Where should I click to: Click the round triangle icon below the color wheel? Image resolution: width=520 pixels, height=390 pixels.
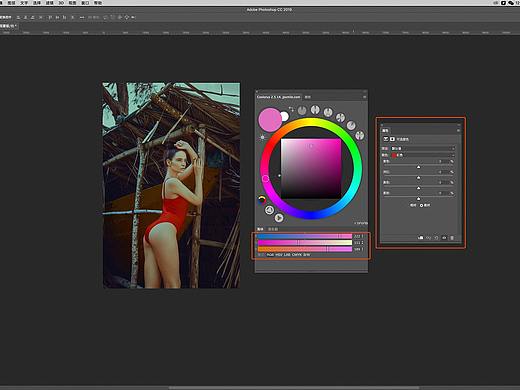pyautogui.click(x=269, y=210)
